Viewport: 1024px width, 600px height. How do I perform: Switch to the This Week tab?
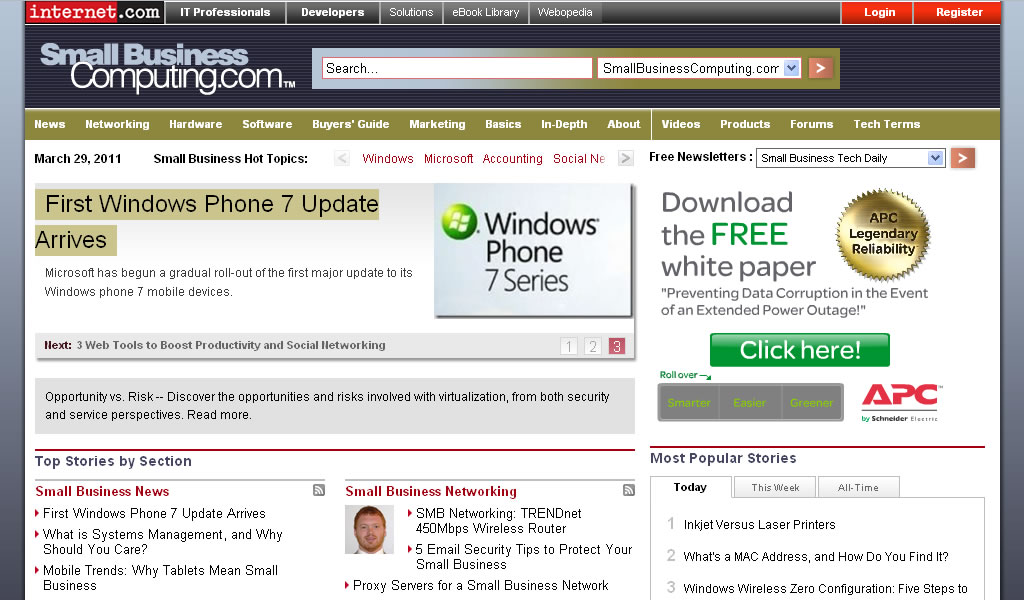[775, 488]
